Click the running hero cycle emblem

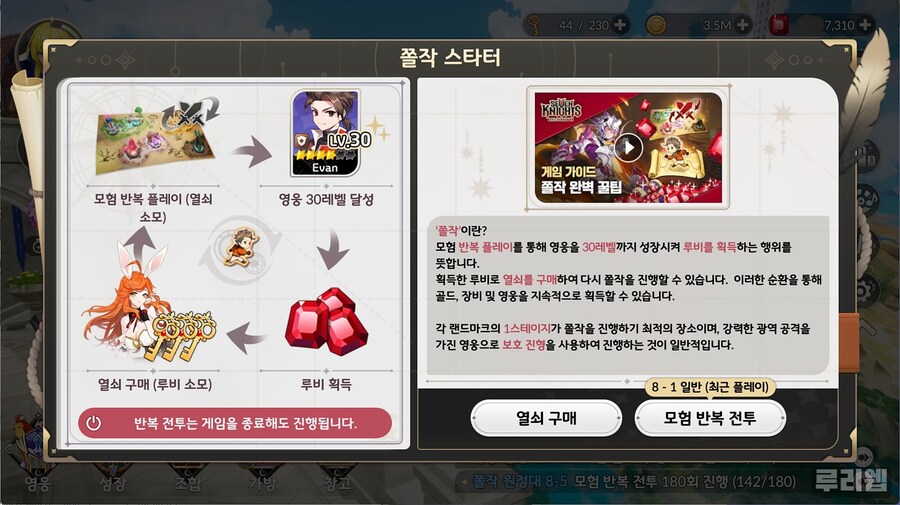click(241, 249)
